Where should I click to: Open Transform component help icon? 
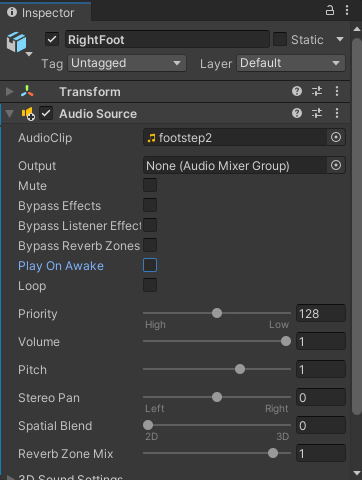click(297, 91)
